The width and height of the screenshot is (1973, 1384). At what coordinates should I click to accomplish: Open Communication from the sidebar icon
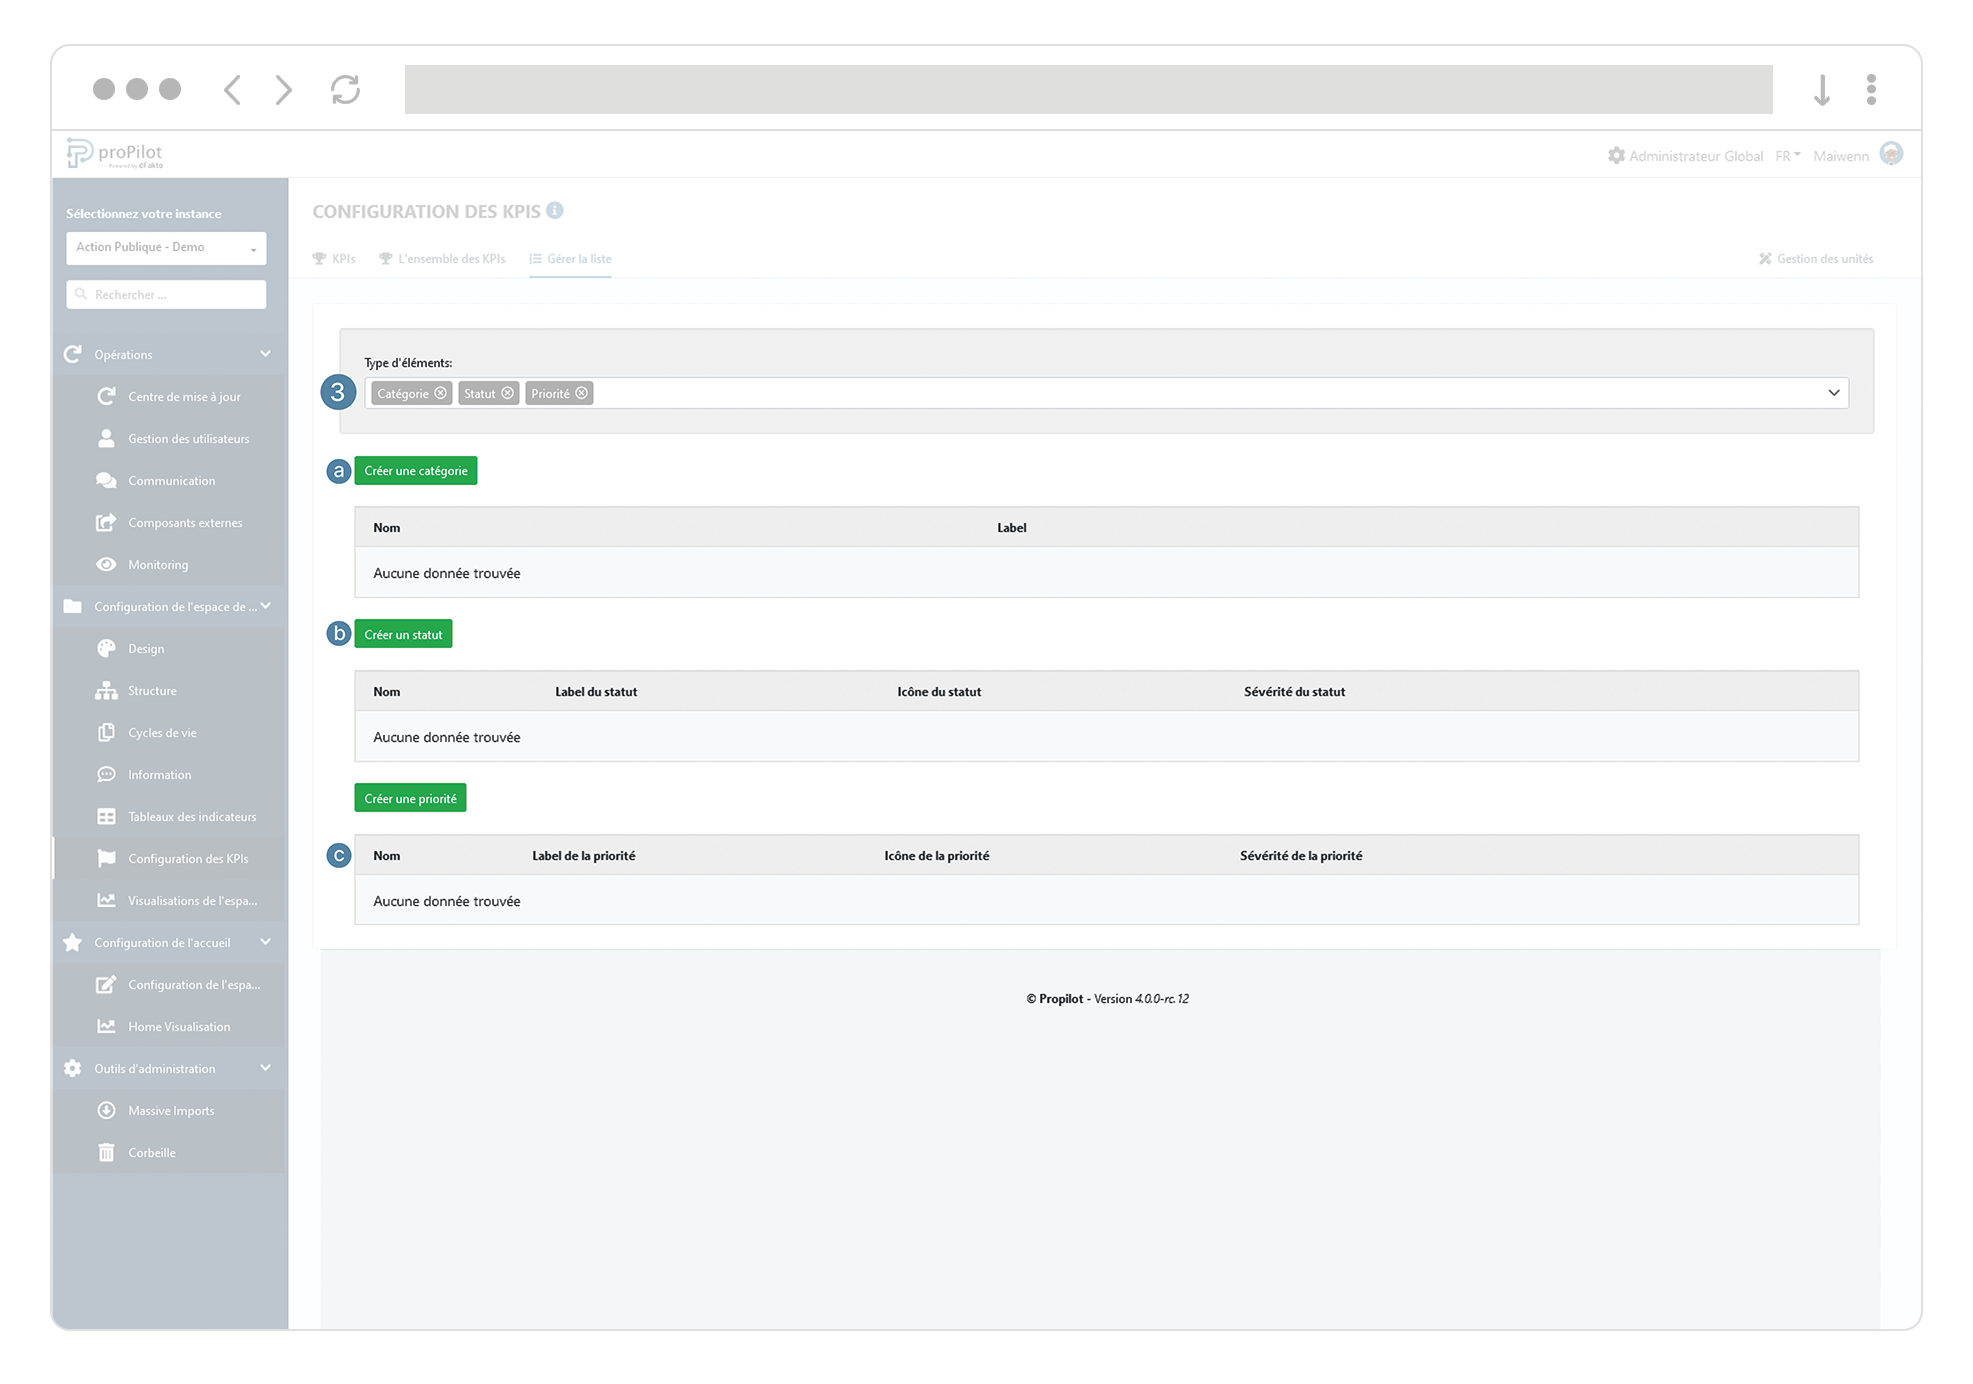pos(107,480)
